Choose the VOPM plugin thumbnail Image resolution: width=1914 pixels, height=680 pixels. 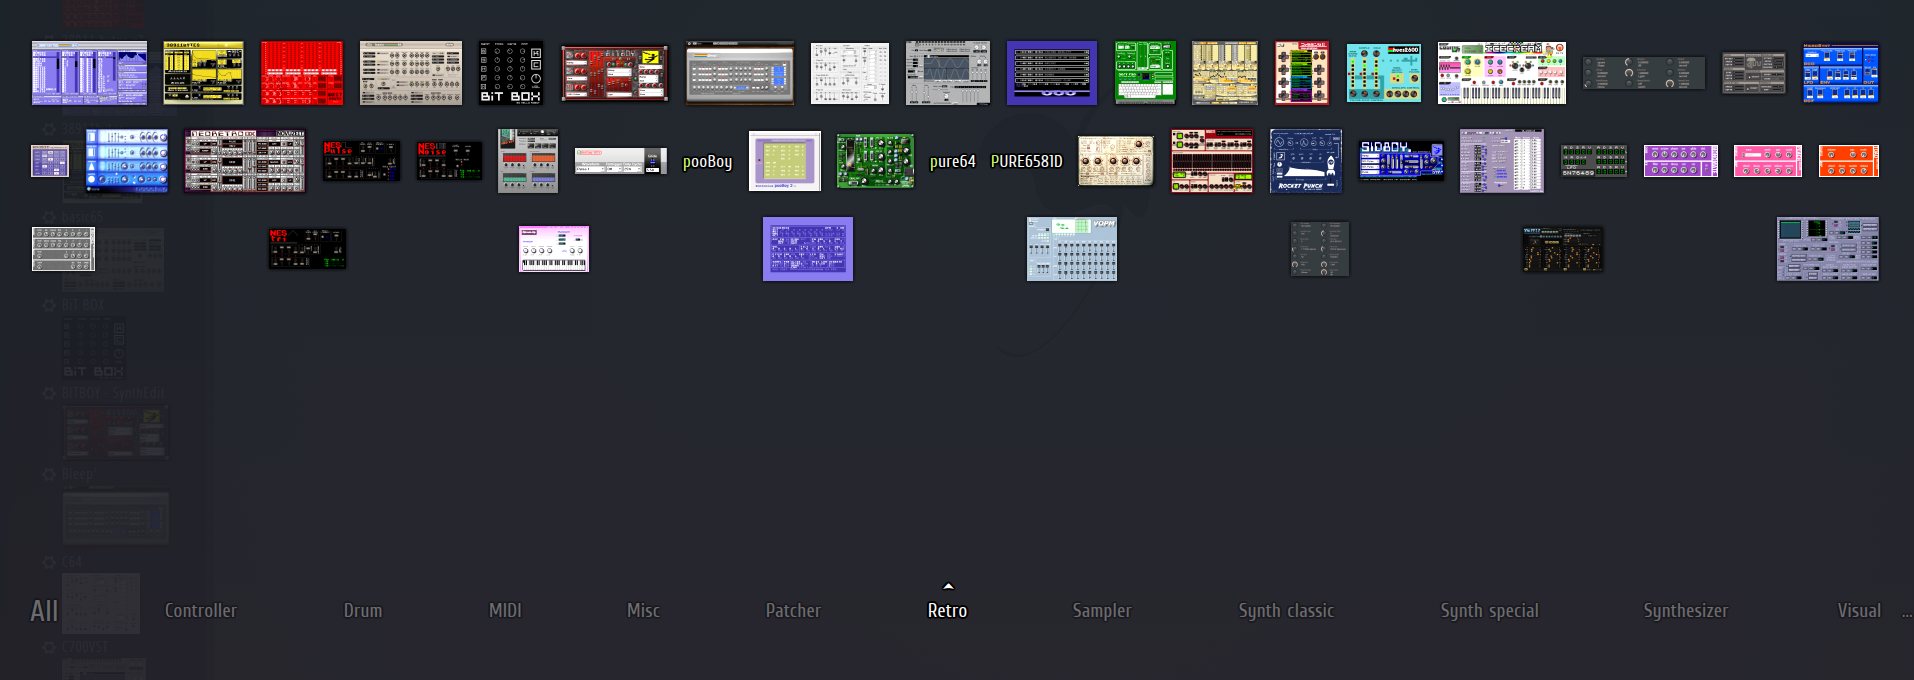coord(1071,249)
